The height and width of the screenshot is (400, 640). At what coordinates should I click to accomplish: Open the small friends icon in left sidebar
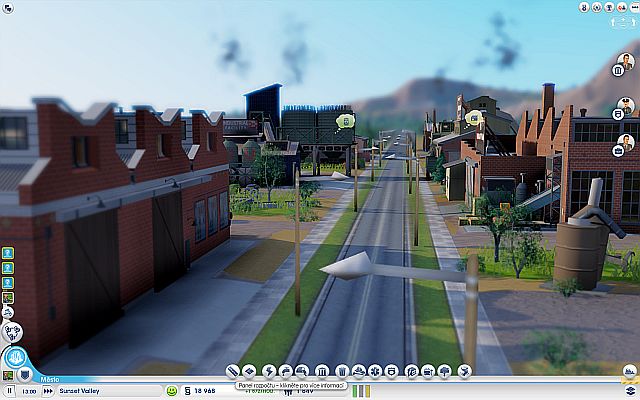coord(7,313)
